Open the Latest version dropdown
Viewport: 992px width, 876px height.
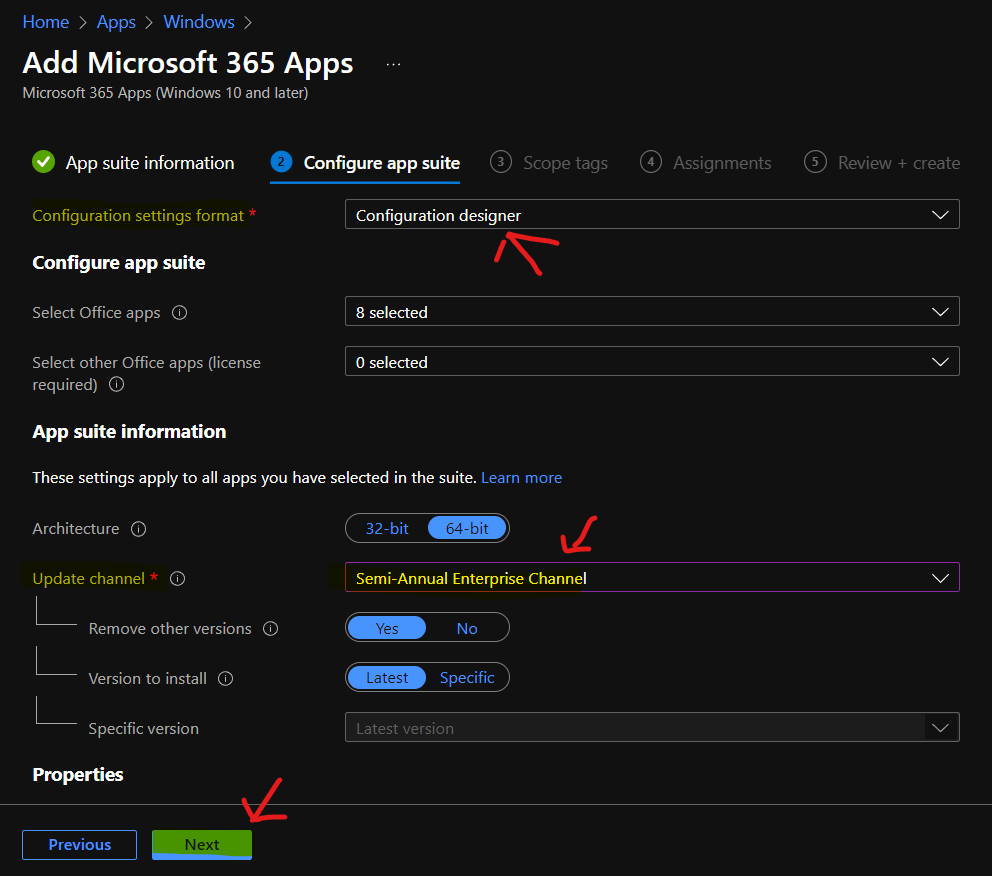pyautogui.click(x=652, y=727)
